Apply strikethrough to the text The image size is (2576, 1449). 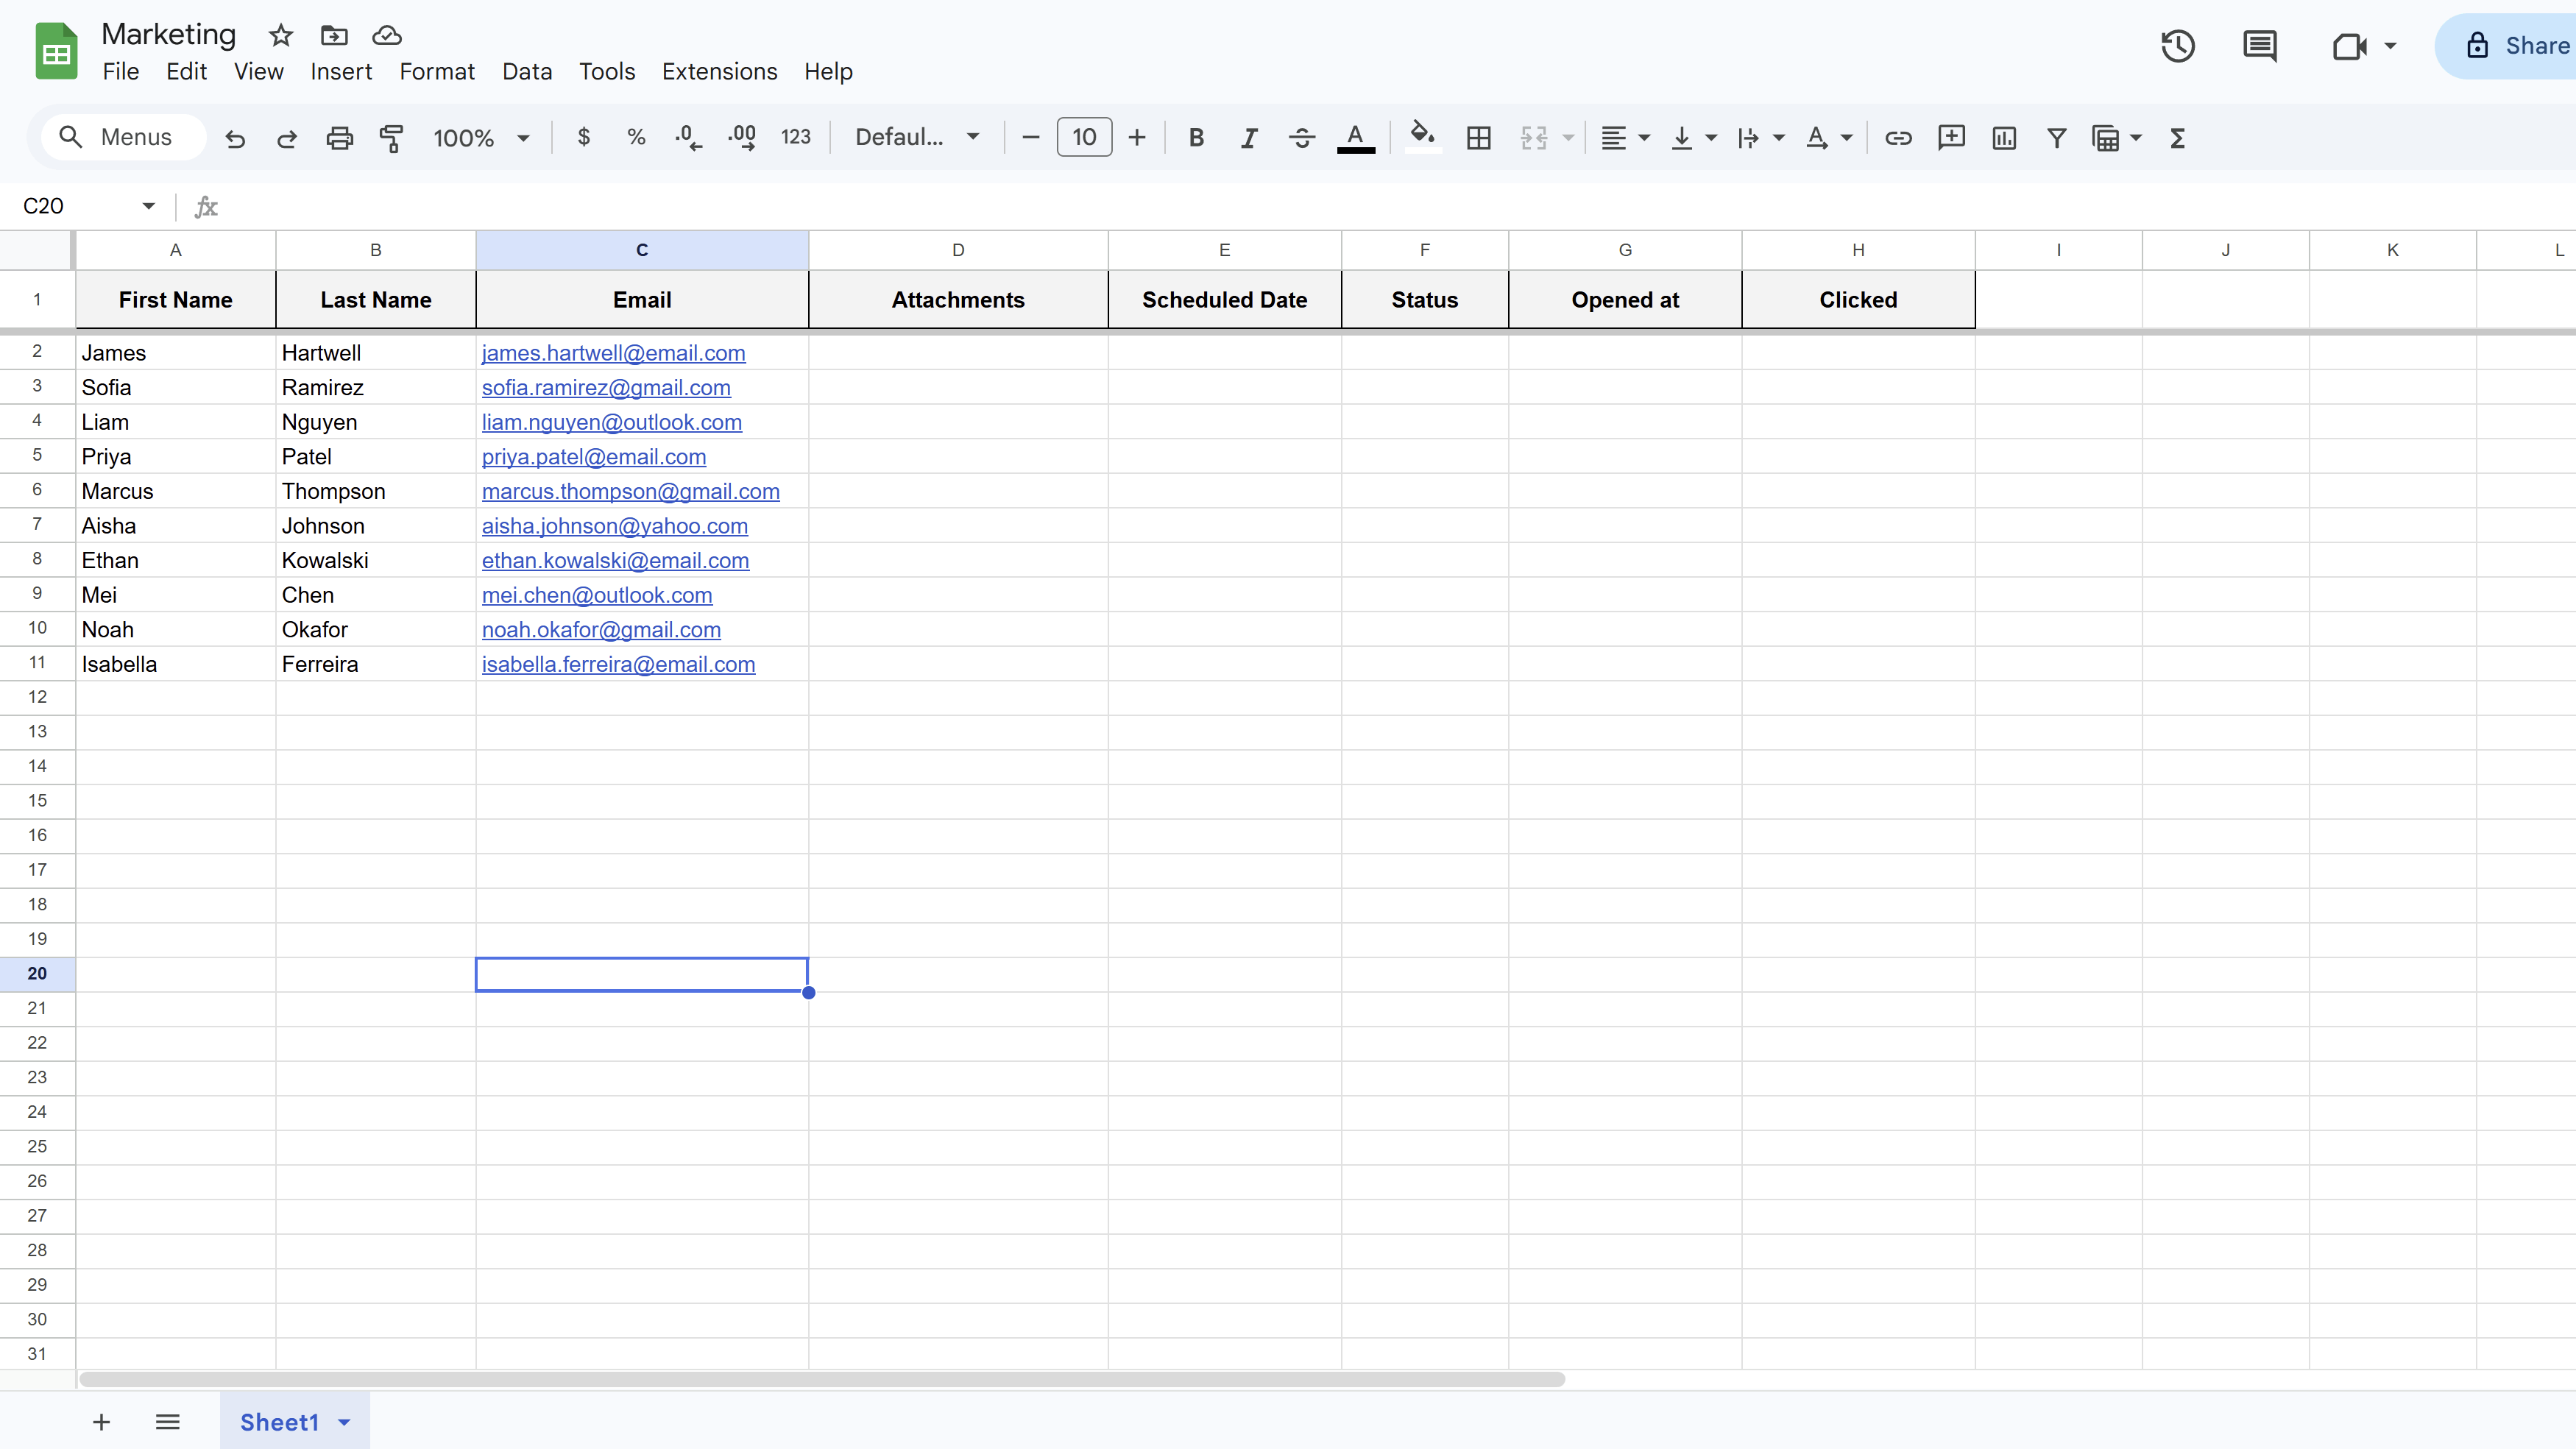[1301, 137]
